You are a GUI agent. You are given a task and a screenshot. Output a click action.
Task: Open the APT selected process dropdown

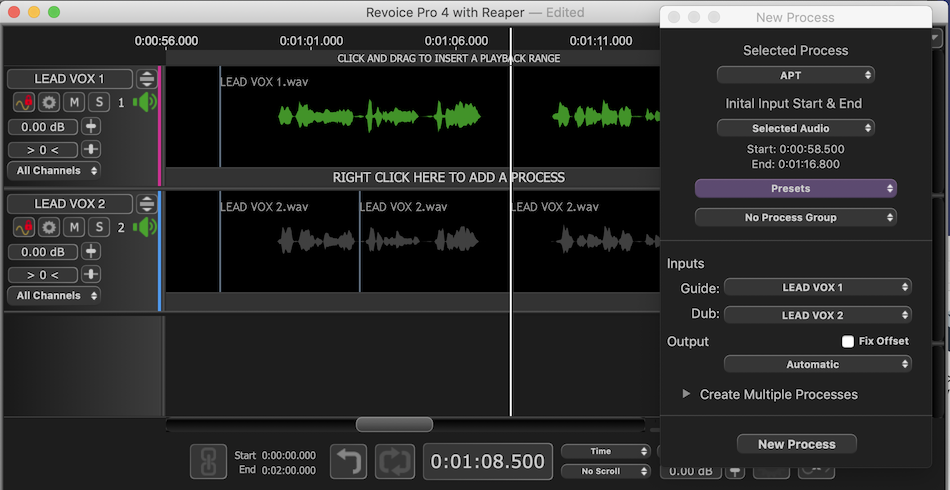pyautogui.click(x=795, y=75)
